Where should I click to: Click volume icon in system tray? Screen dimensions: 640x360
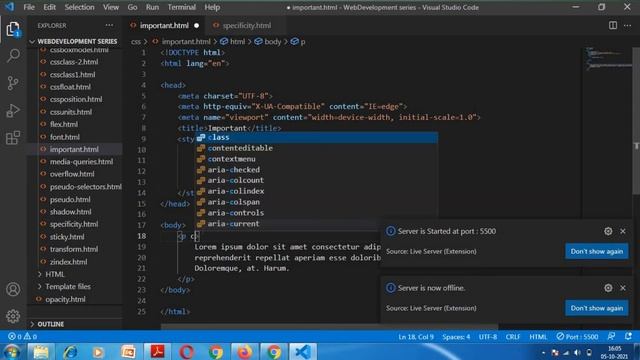pos(577,352)
